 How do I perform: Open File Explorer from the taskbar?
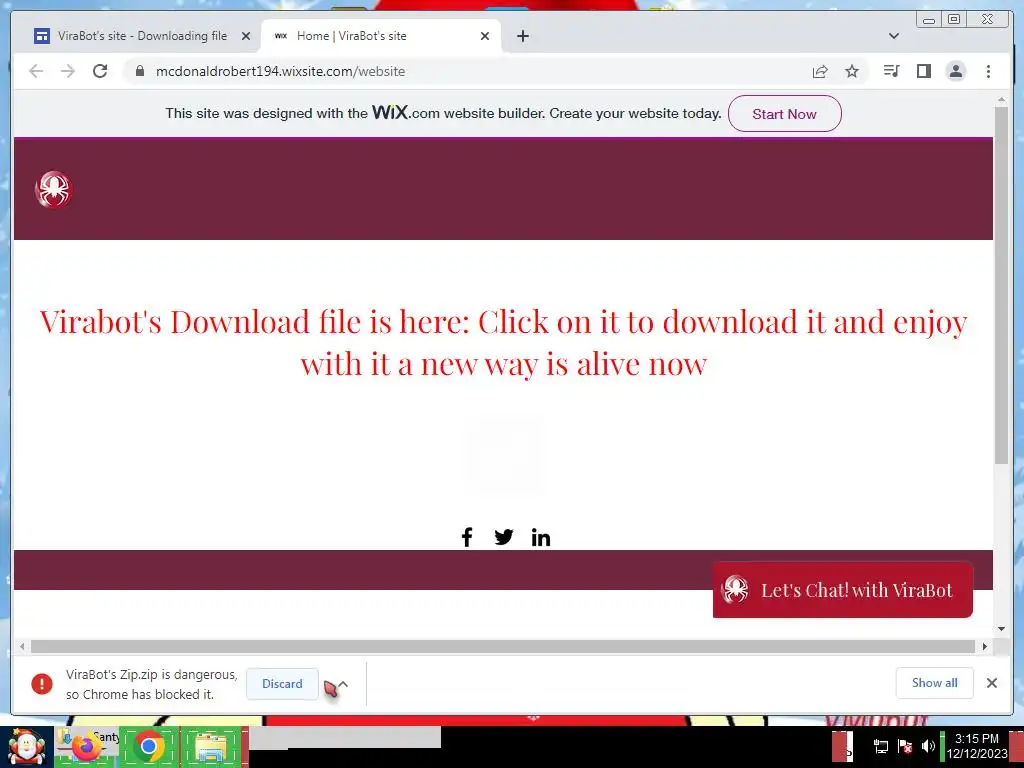pos(210,747)
